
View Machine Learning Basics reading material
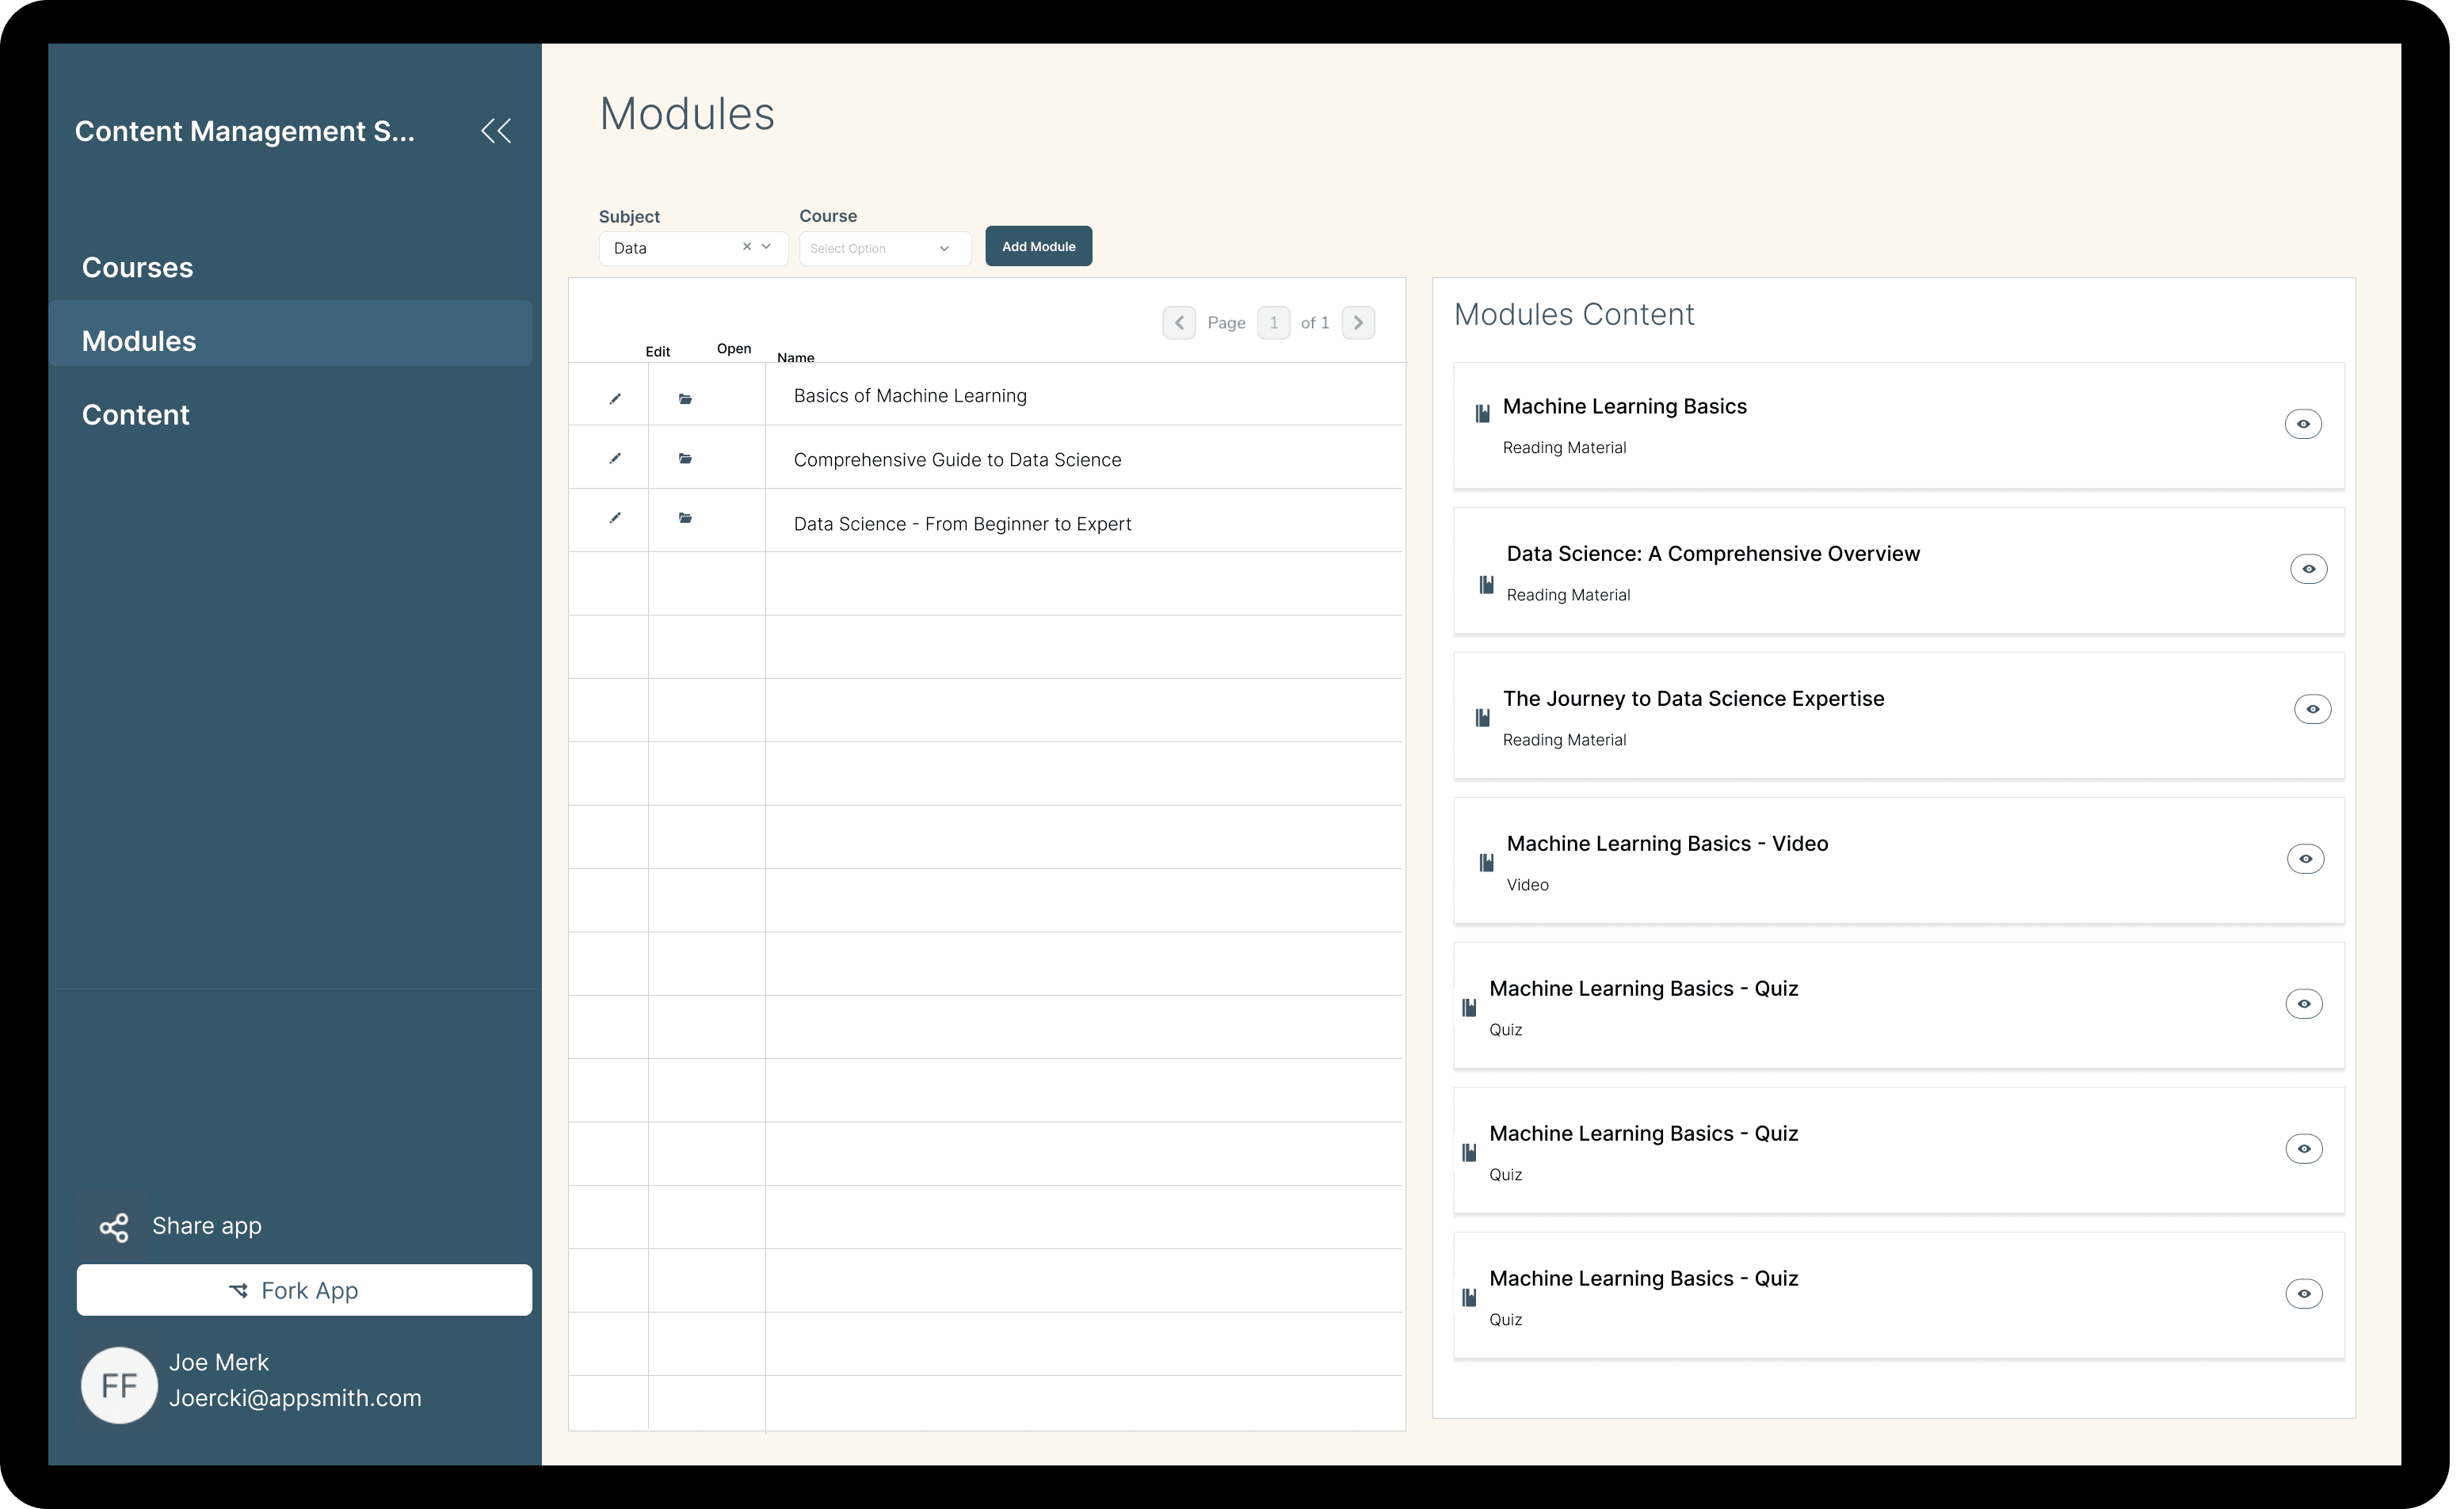pos(2303,424)
